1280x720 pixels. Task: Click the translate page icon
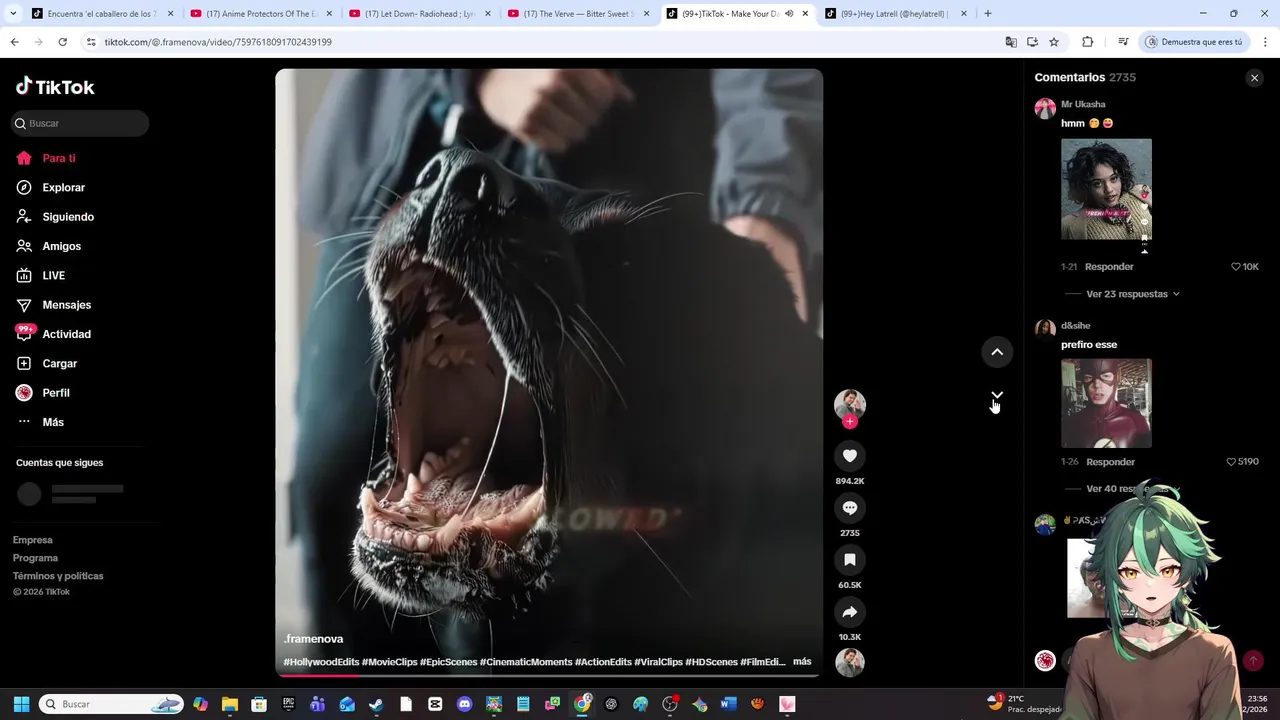(1011, 42)
